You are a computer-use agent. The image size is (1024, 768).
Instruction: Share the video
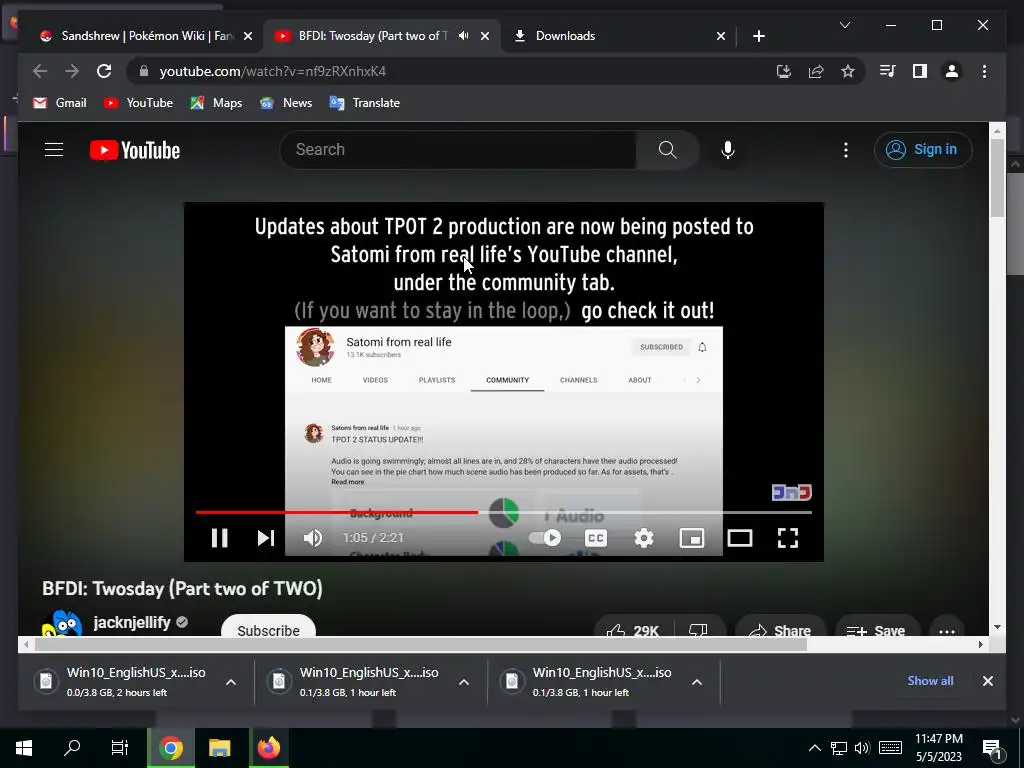coord(780,627)
